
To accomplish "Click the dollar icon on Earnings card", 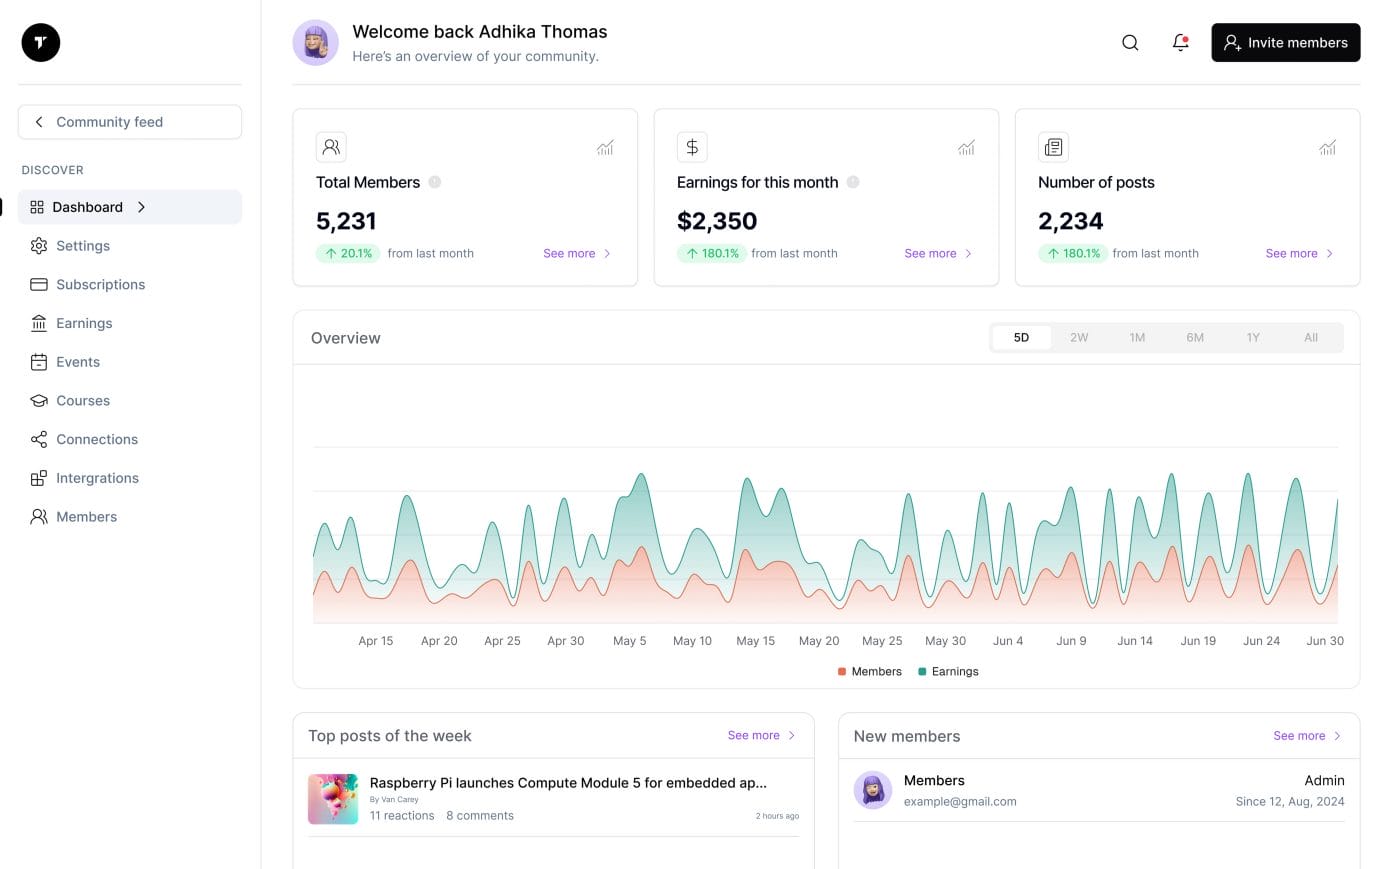I will click(692, 147).
